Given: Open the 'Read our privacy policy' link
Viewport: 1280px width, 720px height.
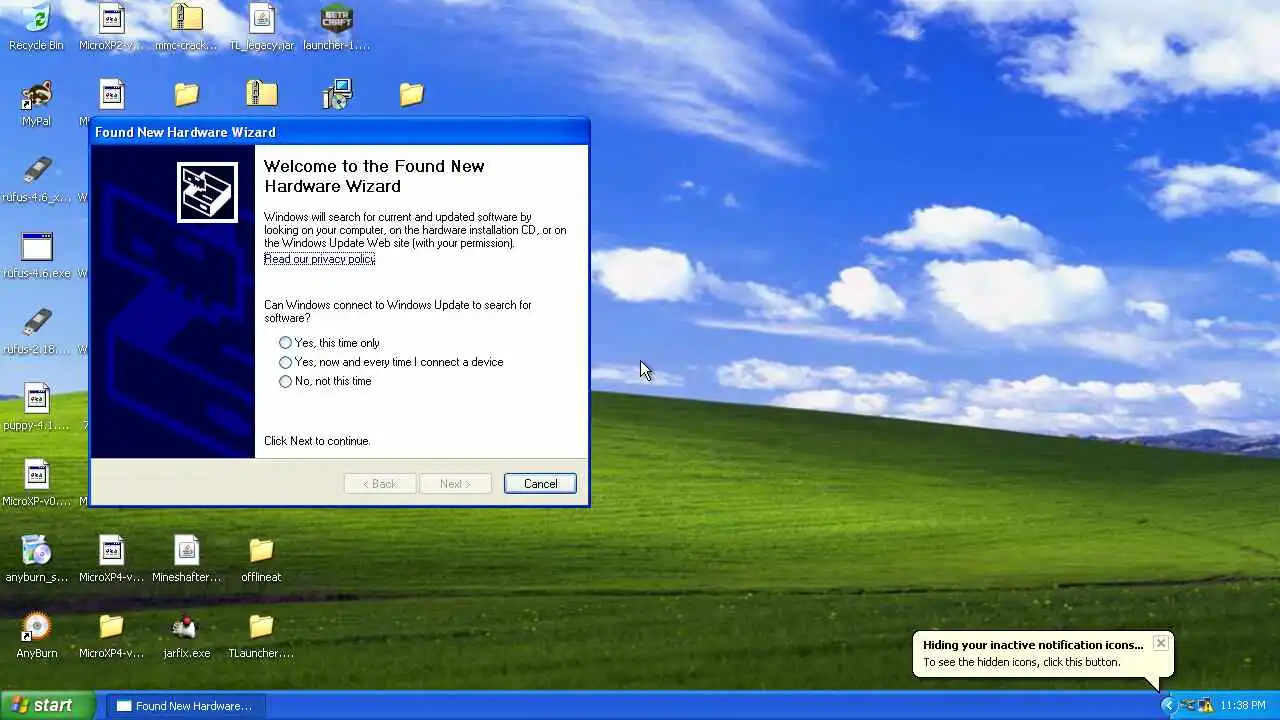Looking at the screenshot, I should coord(319,259).
